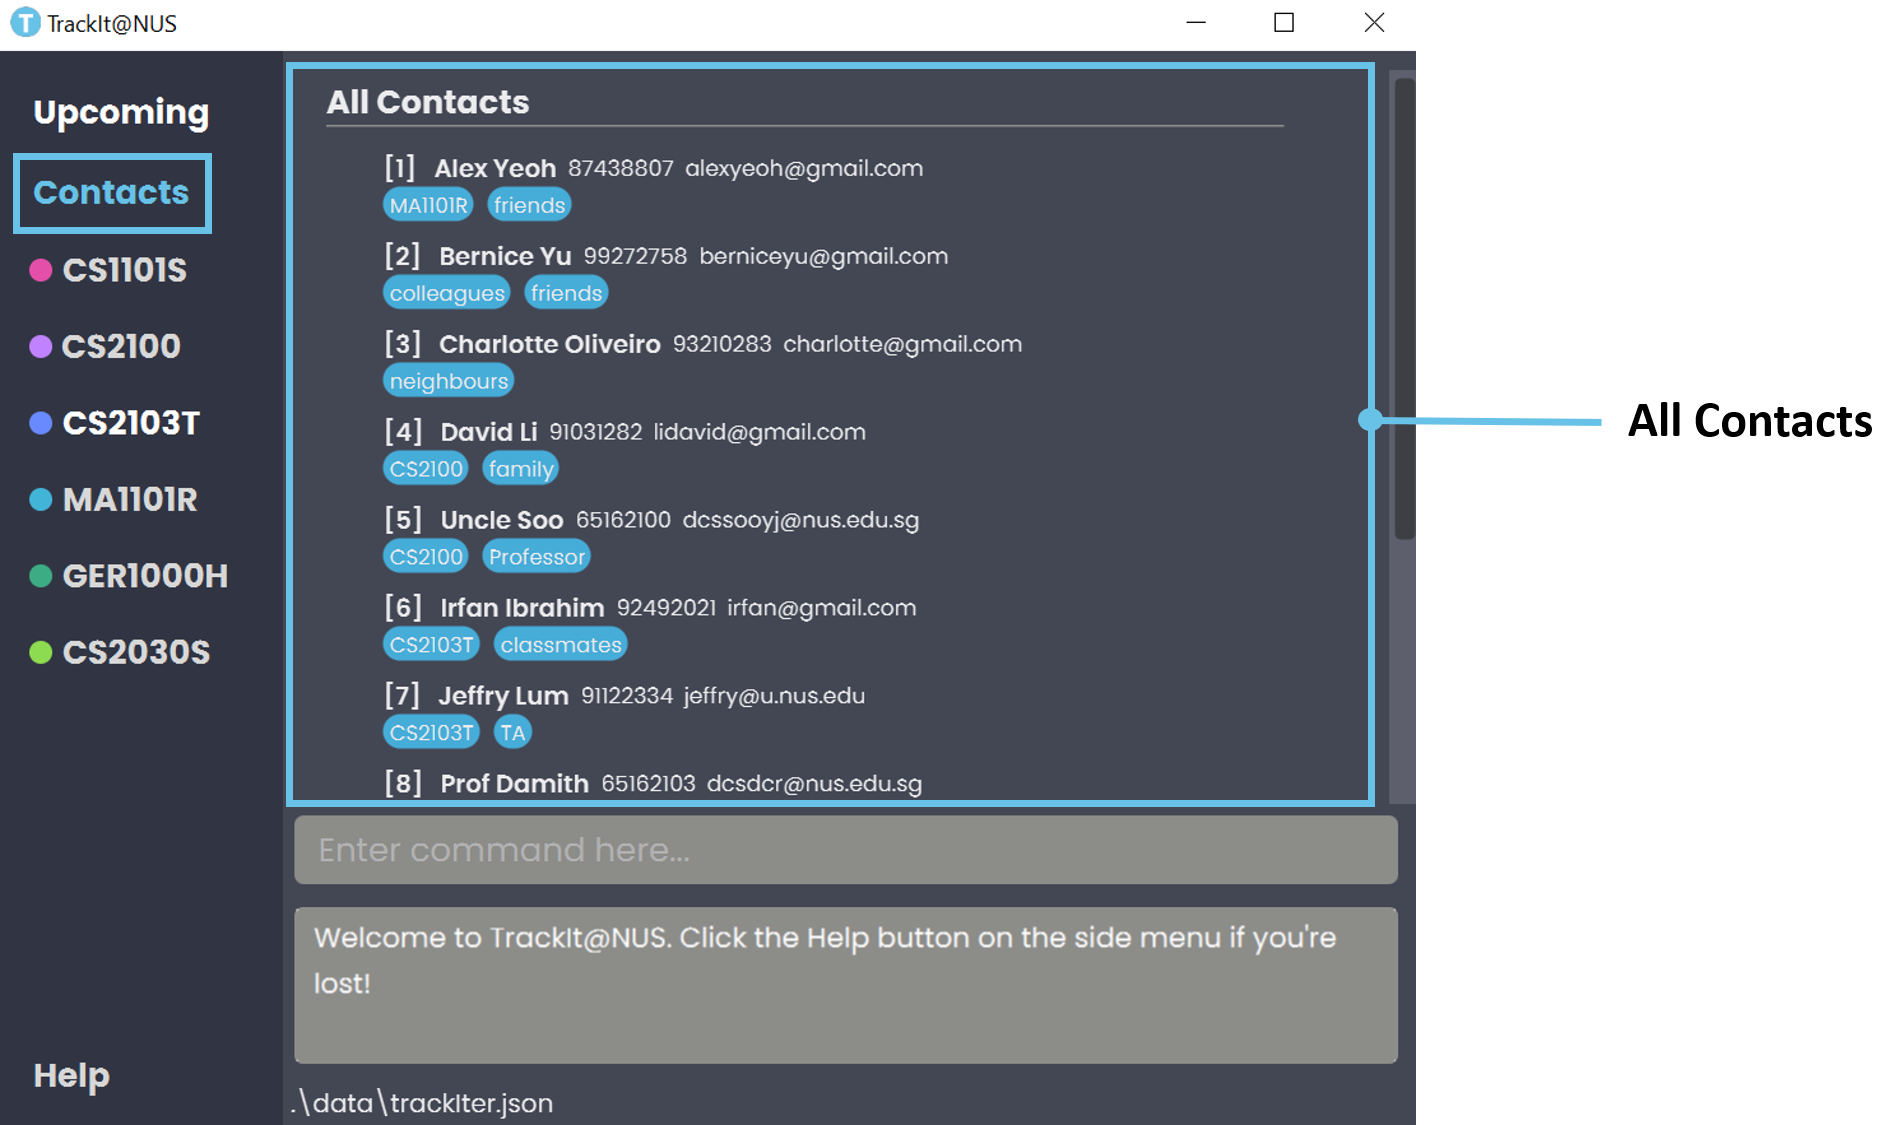This screenshot has height=1125, width=1904.
Task: Click phone number 93210283
Action: [x=722, y=344]
